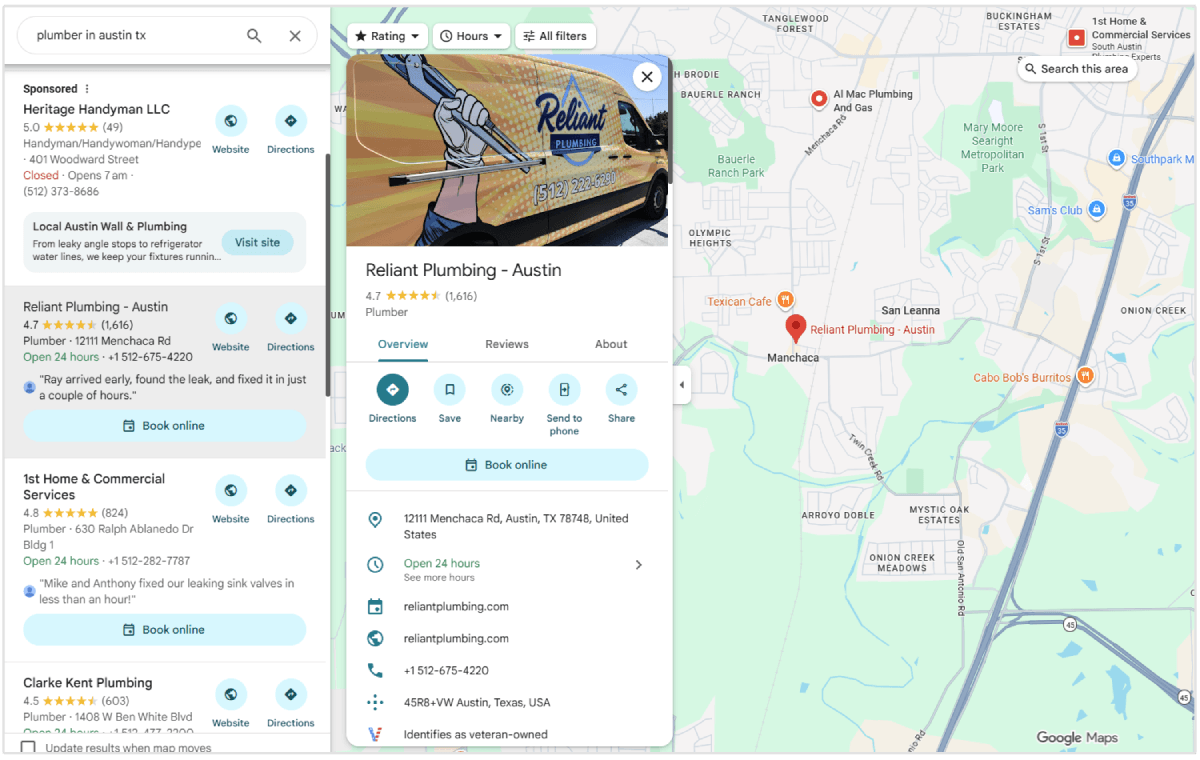Get directions to Heritage Handyman LLC

291,121
